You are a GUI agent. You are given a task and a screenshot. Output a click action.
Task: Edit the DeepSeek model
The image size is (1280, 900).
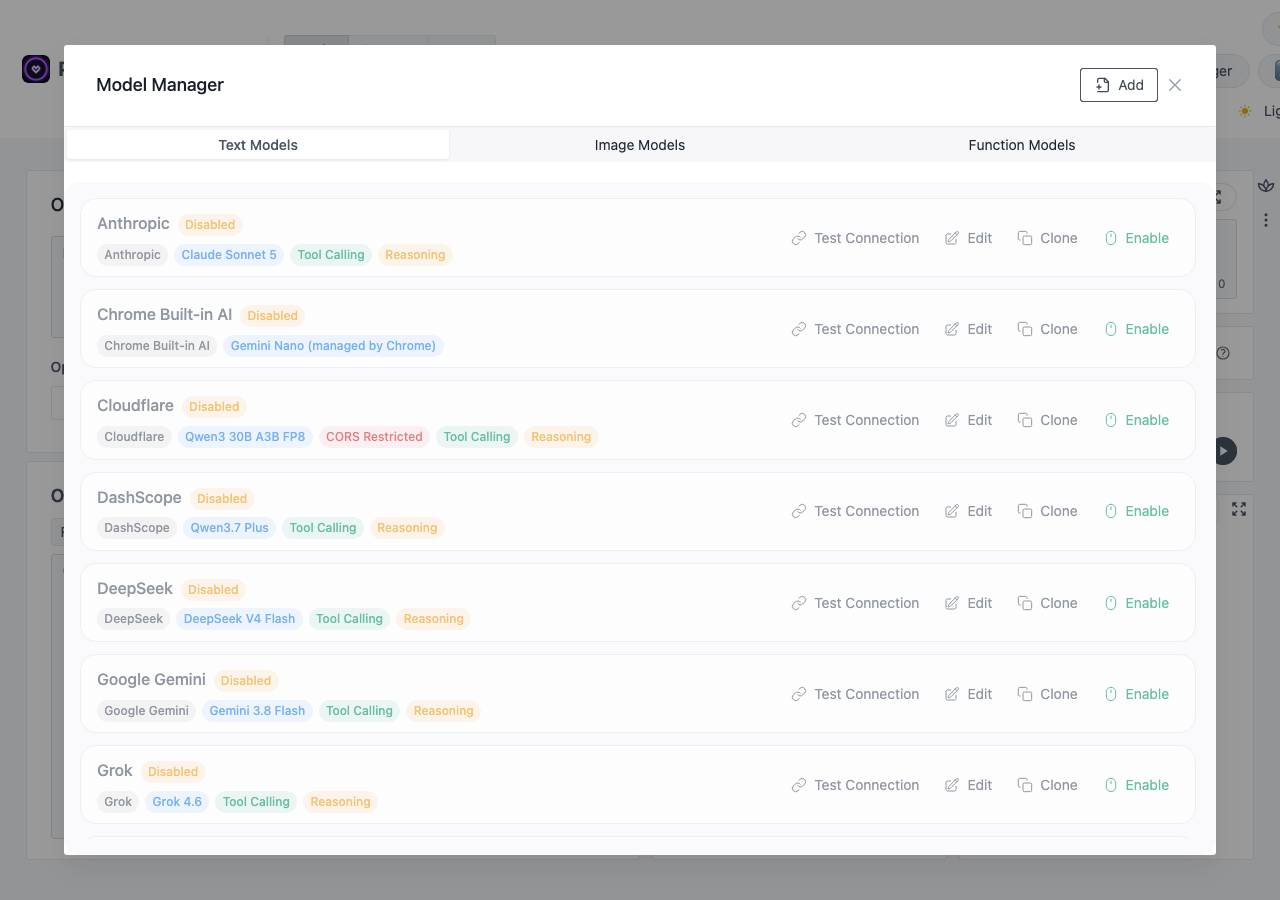969,603
